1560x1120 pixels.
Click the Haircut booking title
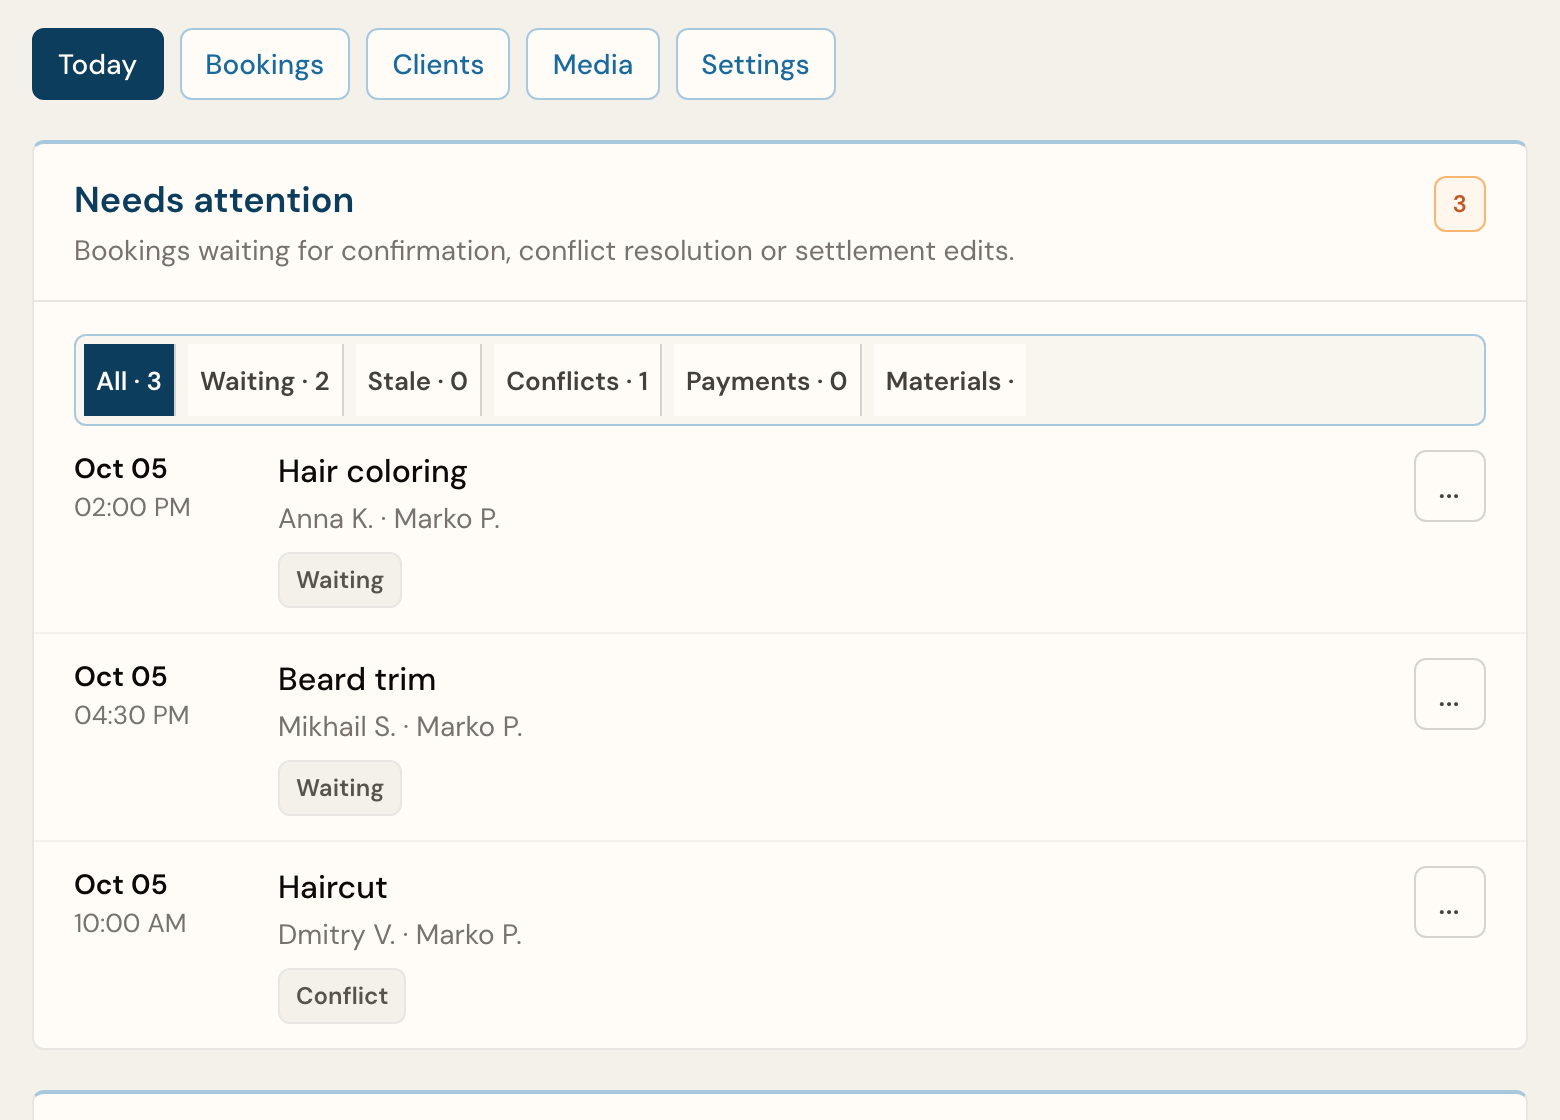coord(333,887)
